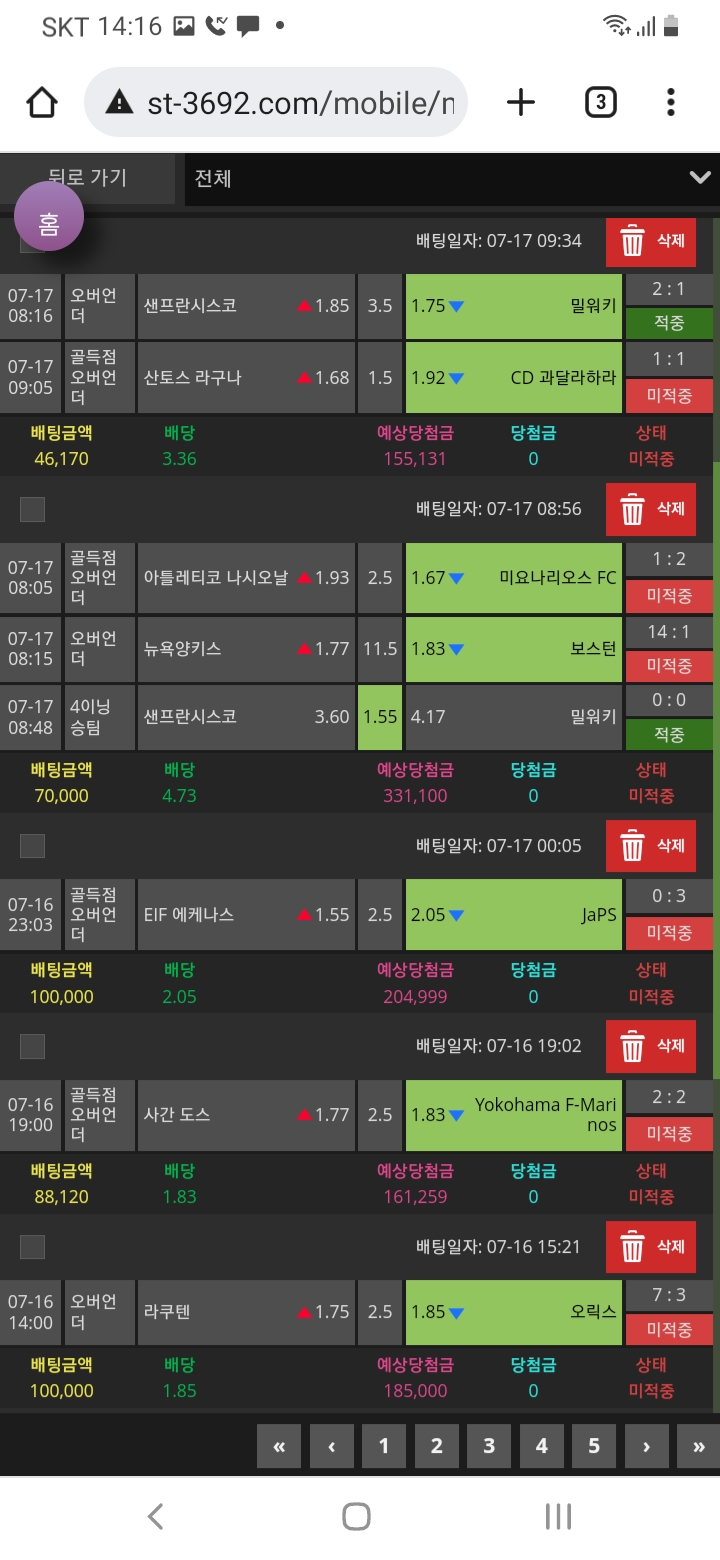
Task: Go to next page with › arrow
Action: [x=647, y=1446]
